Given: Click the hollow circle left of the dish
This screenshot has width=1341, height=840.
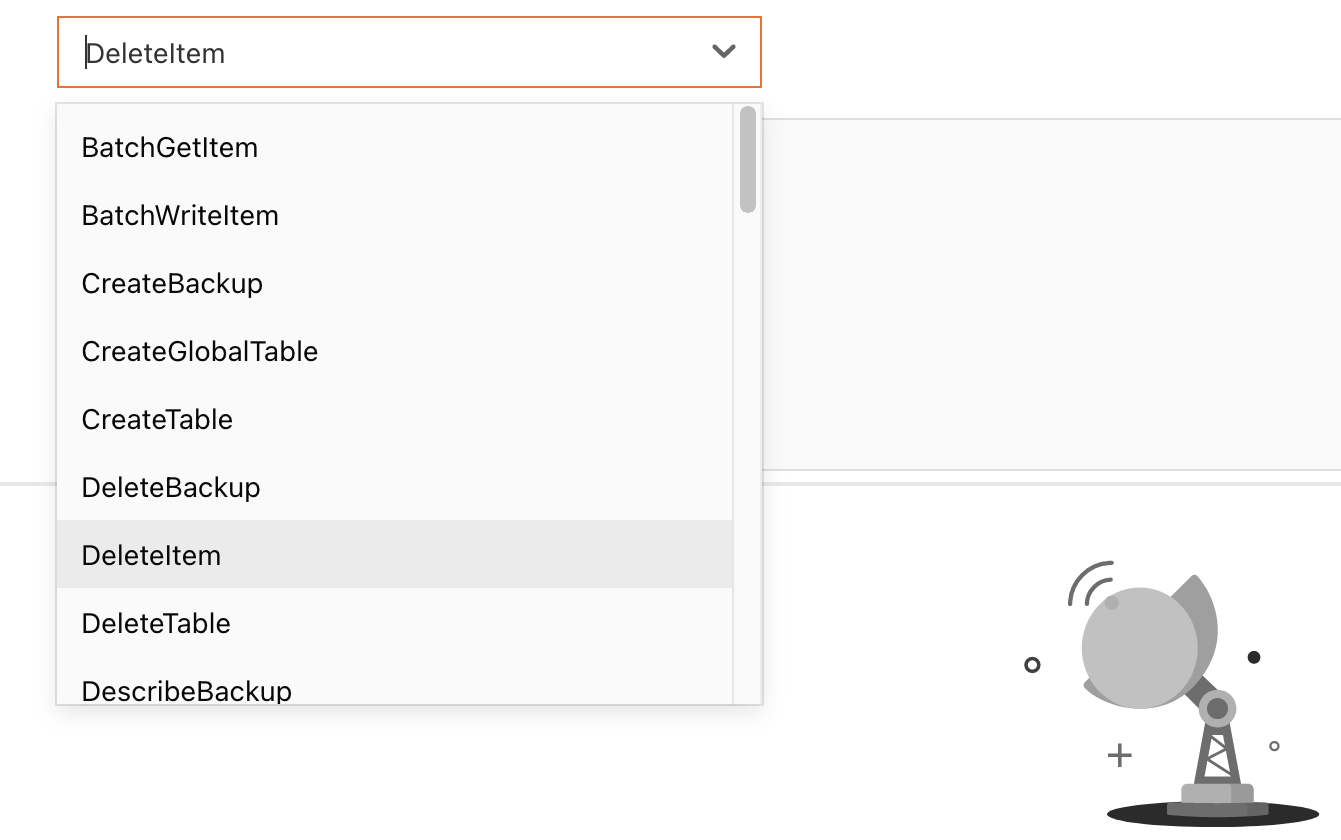Looking at the screenshot, I should 1033,664.
